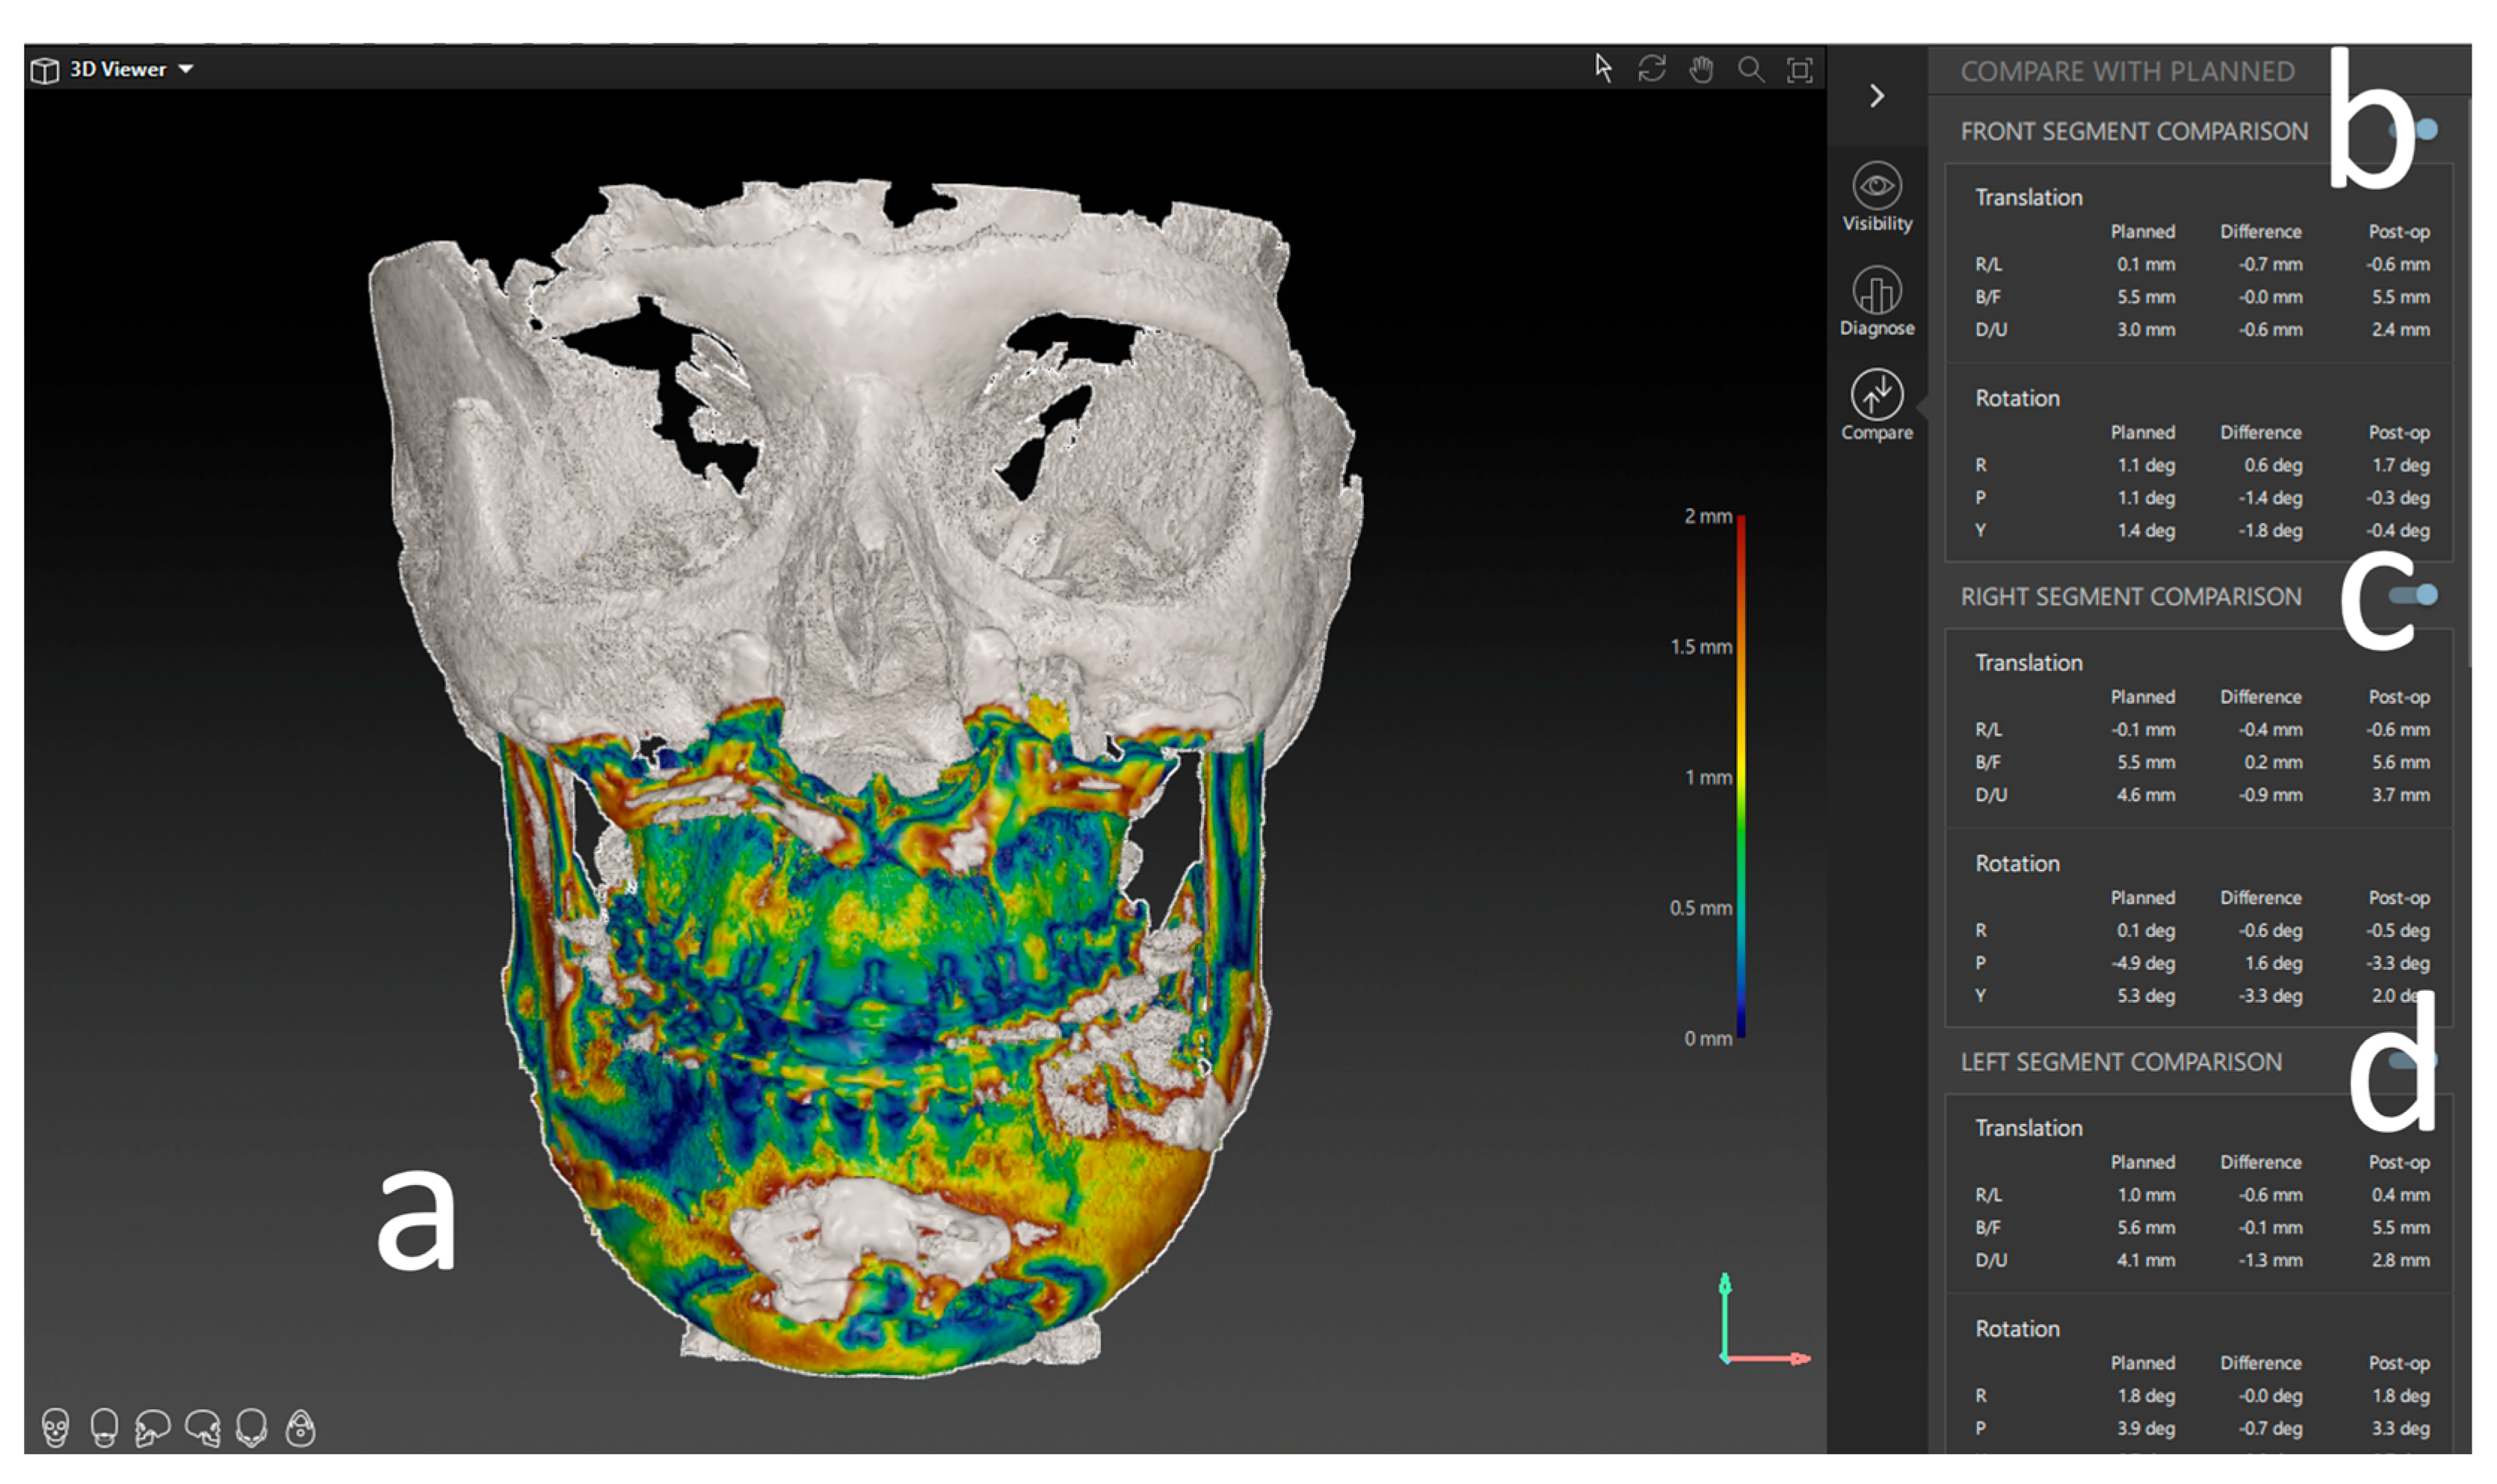The image size is (2497, 1484).
Task: Select the arrow pointer tool
Action: (x=1603, y=69)
